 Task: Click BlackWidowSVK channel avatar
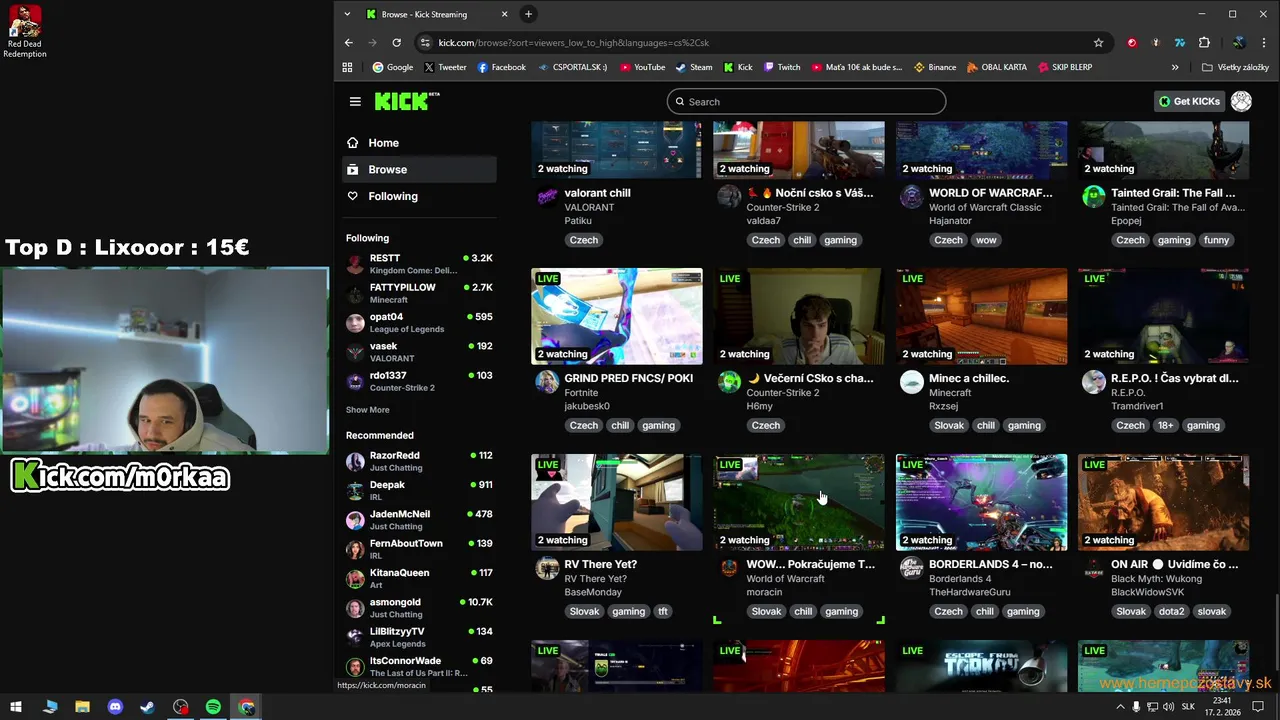pyautogui.click(x=1094, y=568)
